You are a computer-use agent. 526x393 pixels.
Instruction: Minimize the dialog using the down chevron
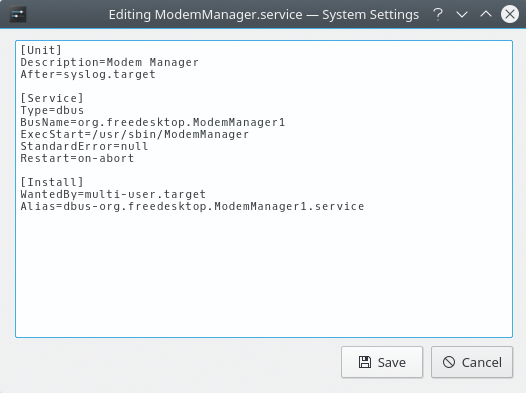pyautogui.click(x=462, y=14)
